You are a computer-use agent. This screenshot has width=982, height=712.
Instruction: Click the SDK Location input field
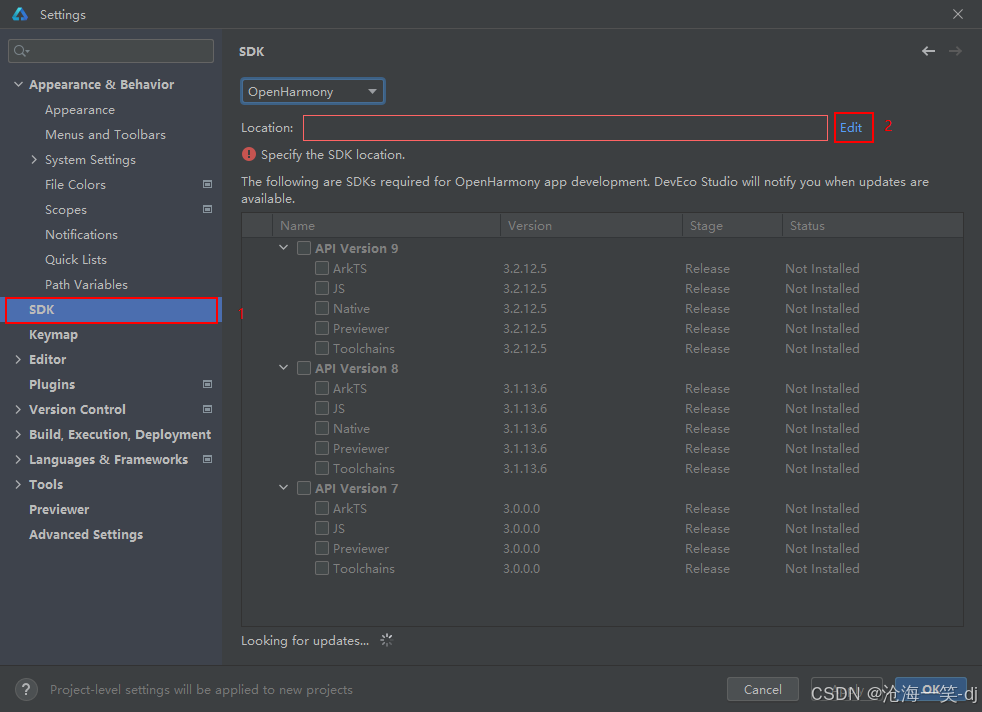pos(566,128)
